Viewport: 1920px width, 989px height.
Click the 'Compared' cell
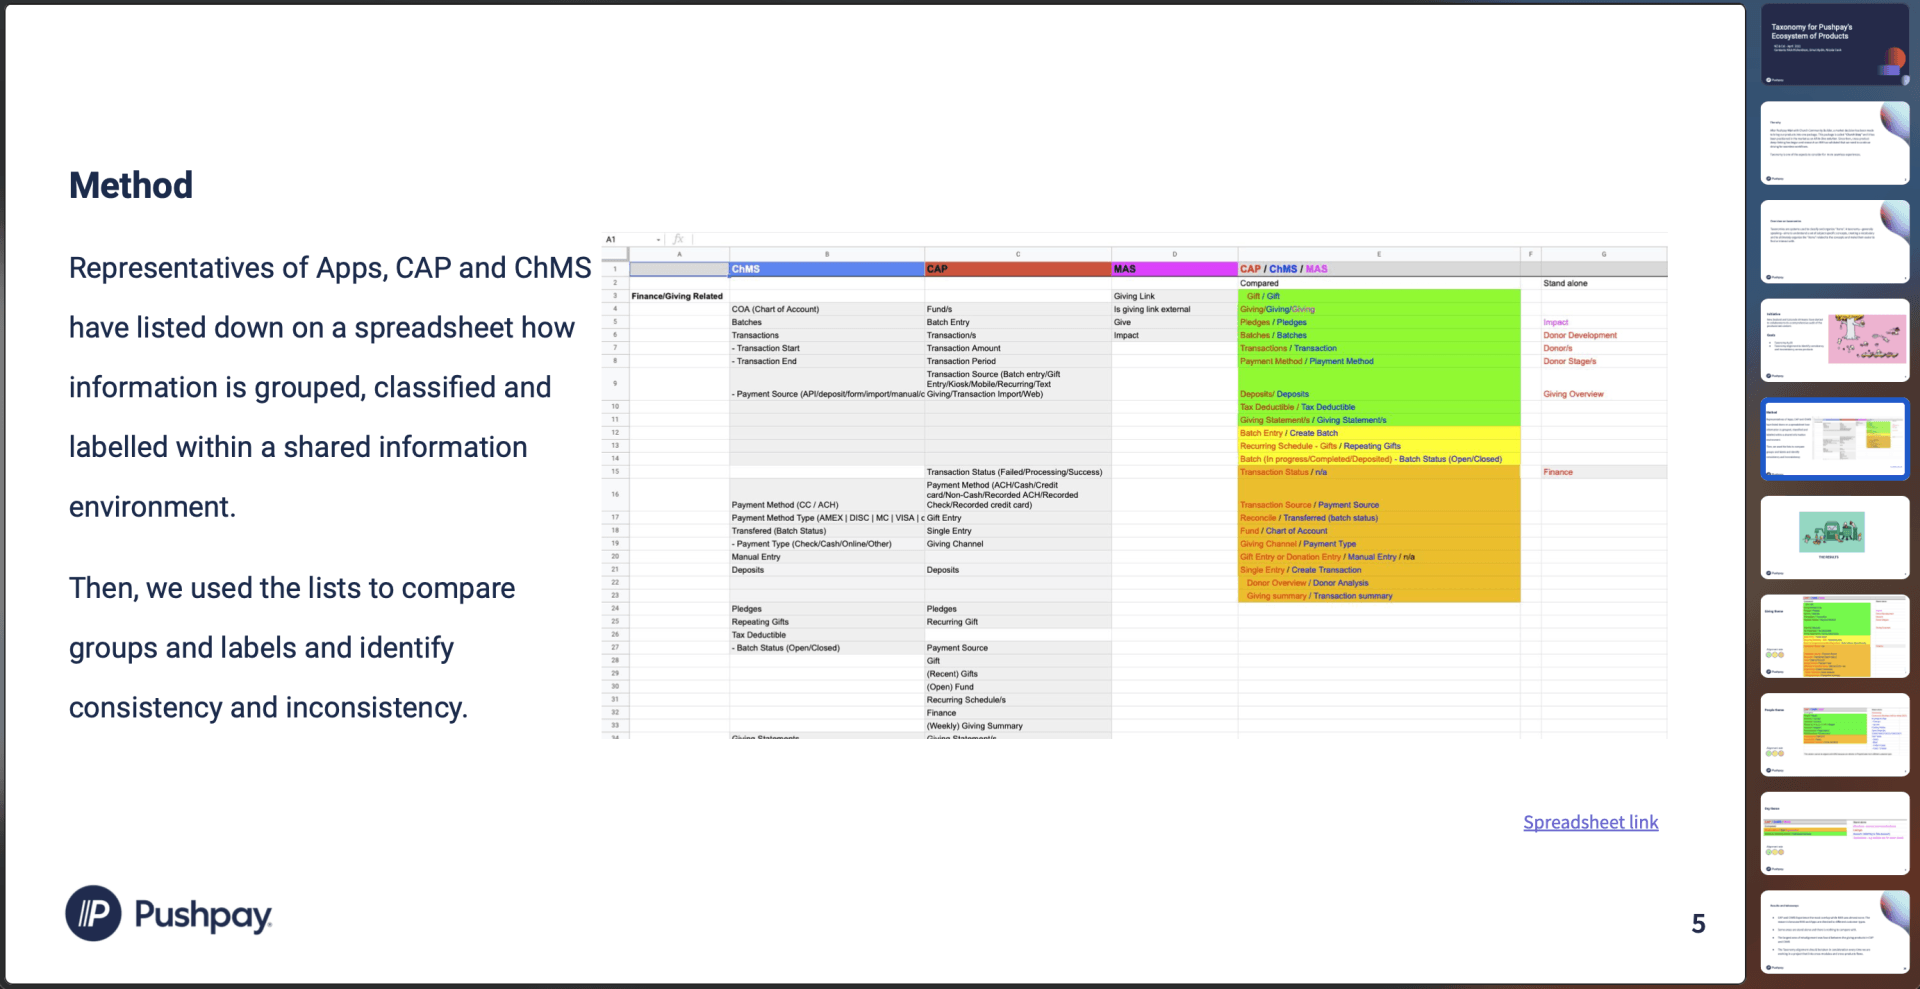coord(1379,283)
